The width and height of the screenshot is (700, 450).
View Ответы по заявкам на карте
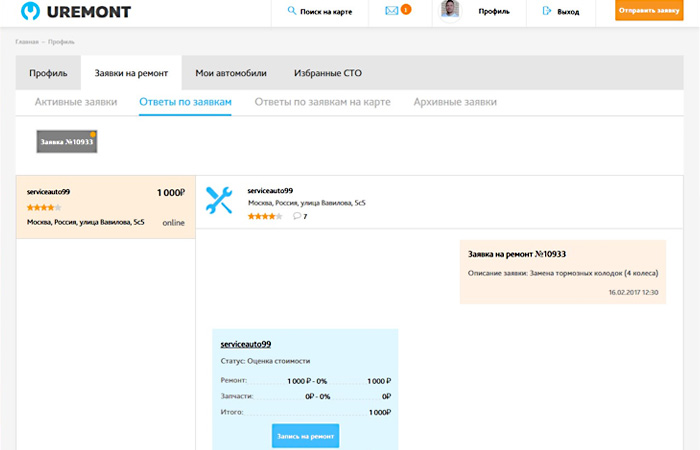[320, 102]
